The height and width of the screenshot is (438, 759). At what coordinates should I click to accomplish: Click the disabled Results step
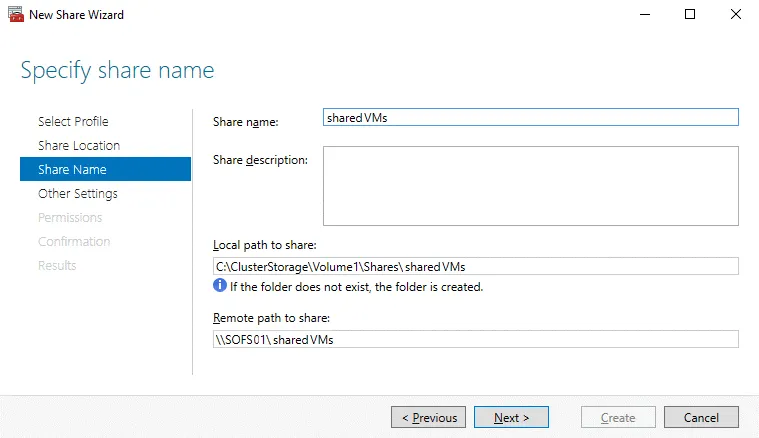coord(57,265)
